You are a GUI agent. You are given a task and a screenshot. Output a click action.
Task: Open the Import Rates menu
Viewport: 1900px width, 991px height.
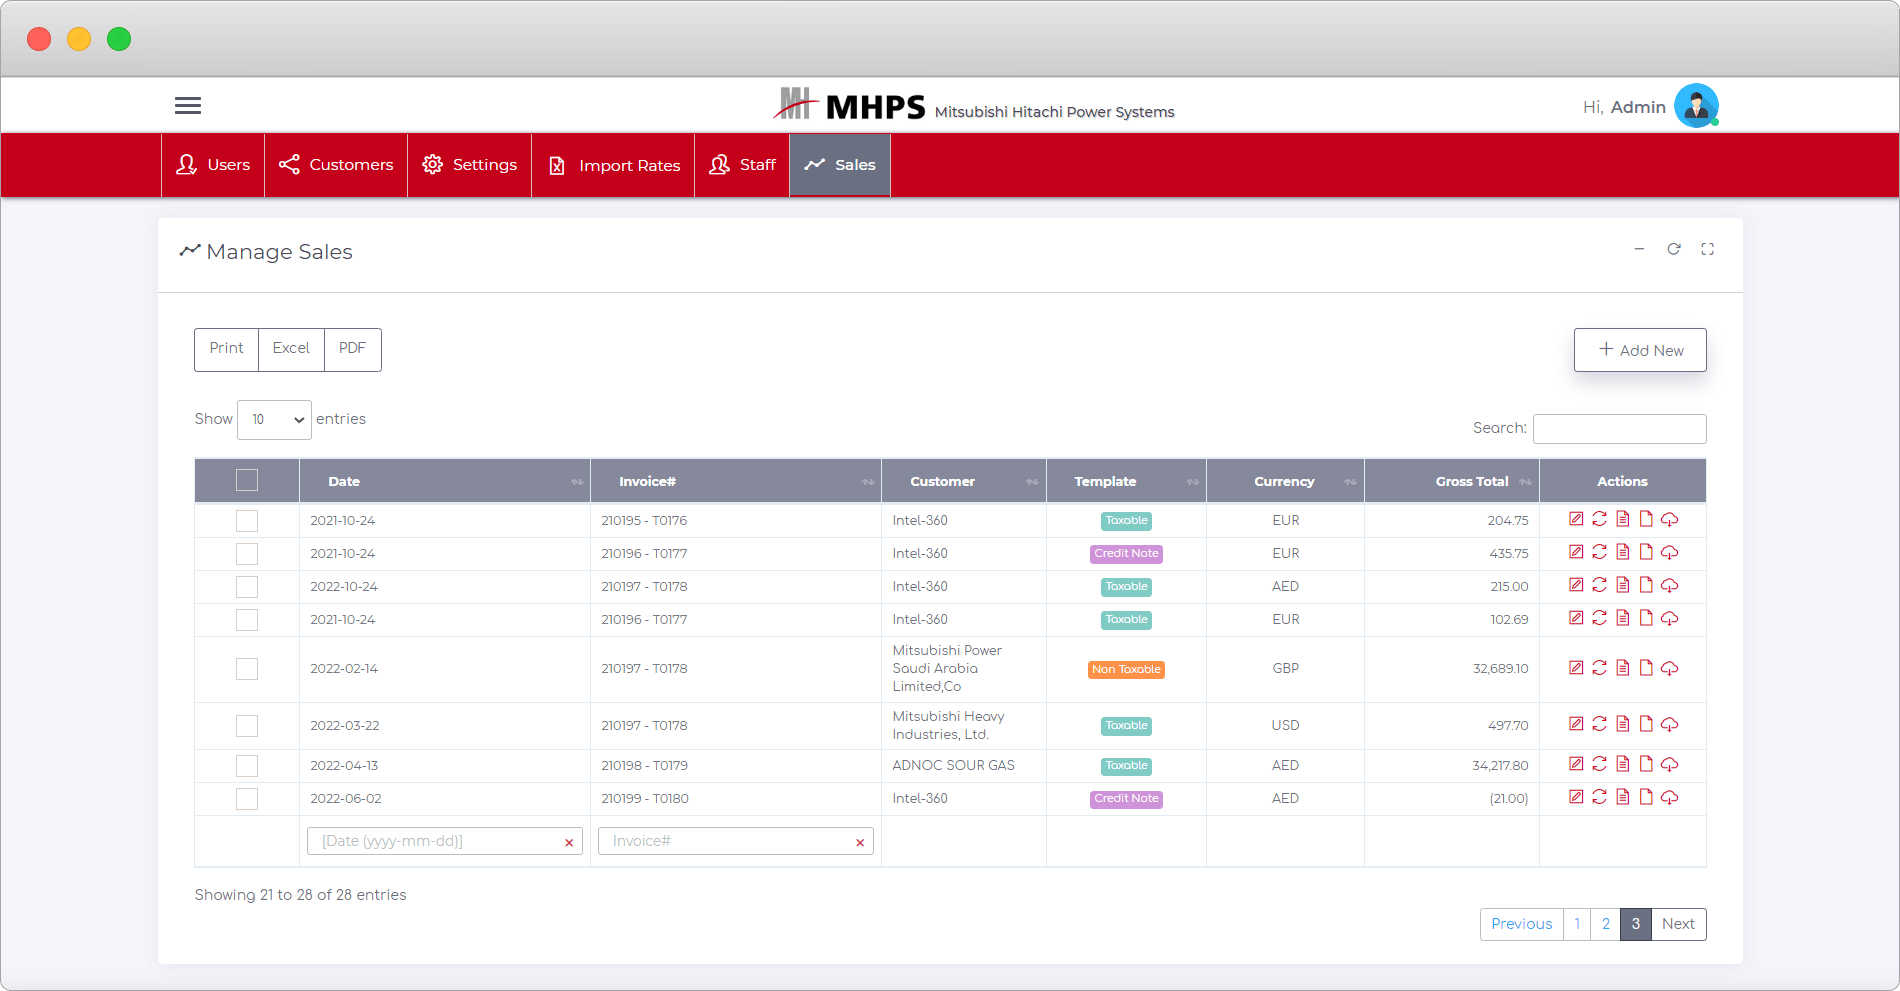click(x=613, y=165)
